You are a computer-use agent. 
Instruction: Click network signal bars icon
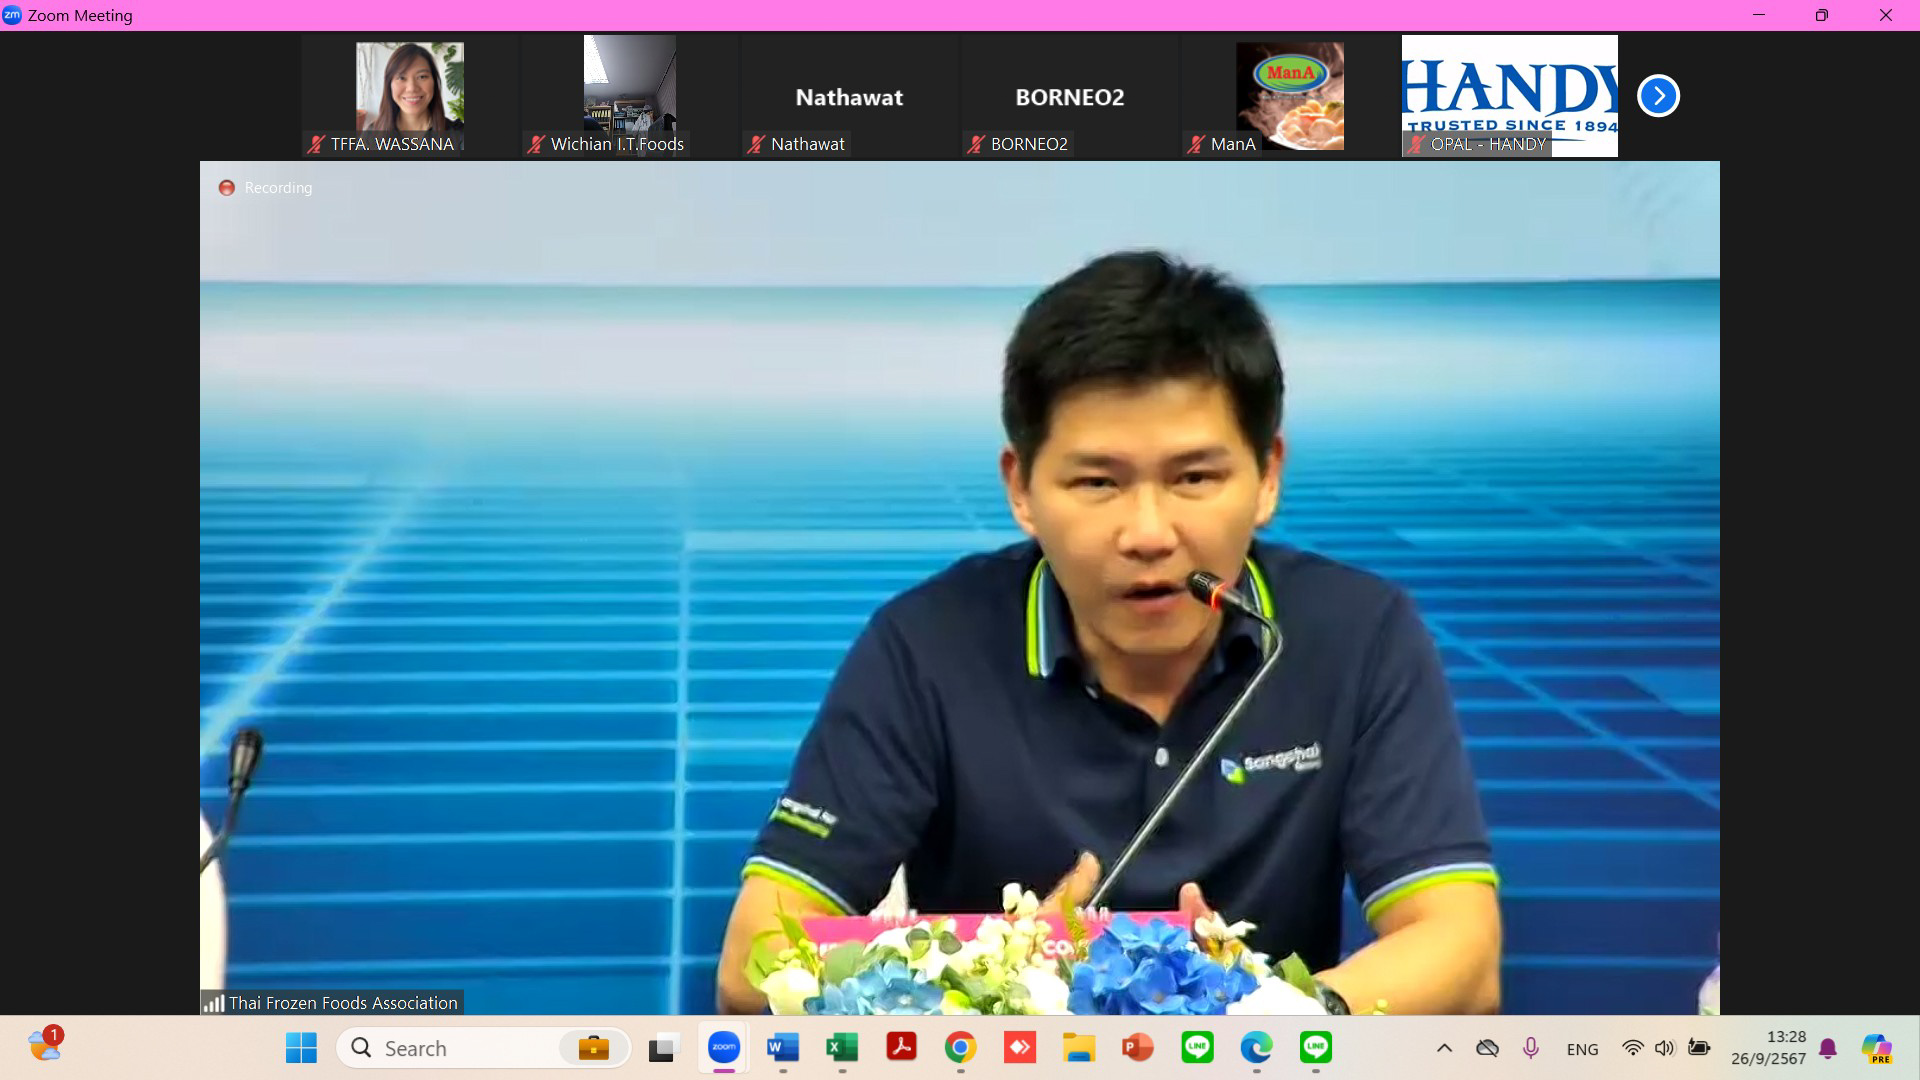(213, 1003)
